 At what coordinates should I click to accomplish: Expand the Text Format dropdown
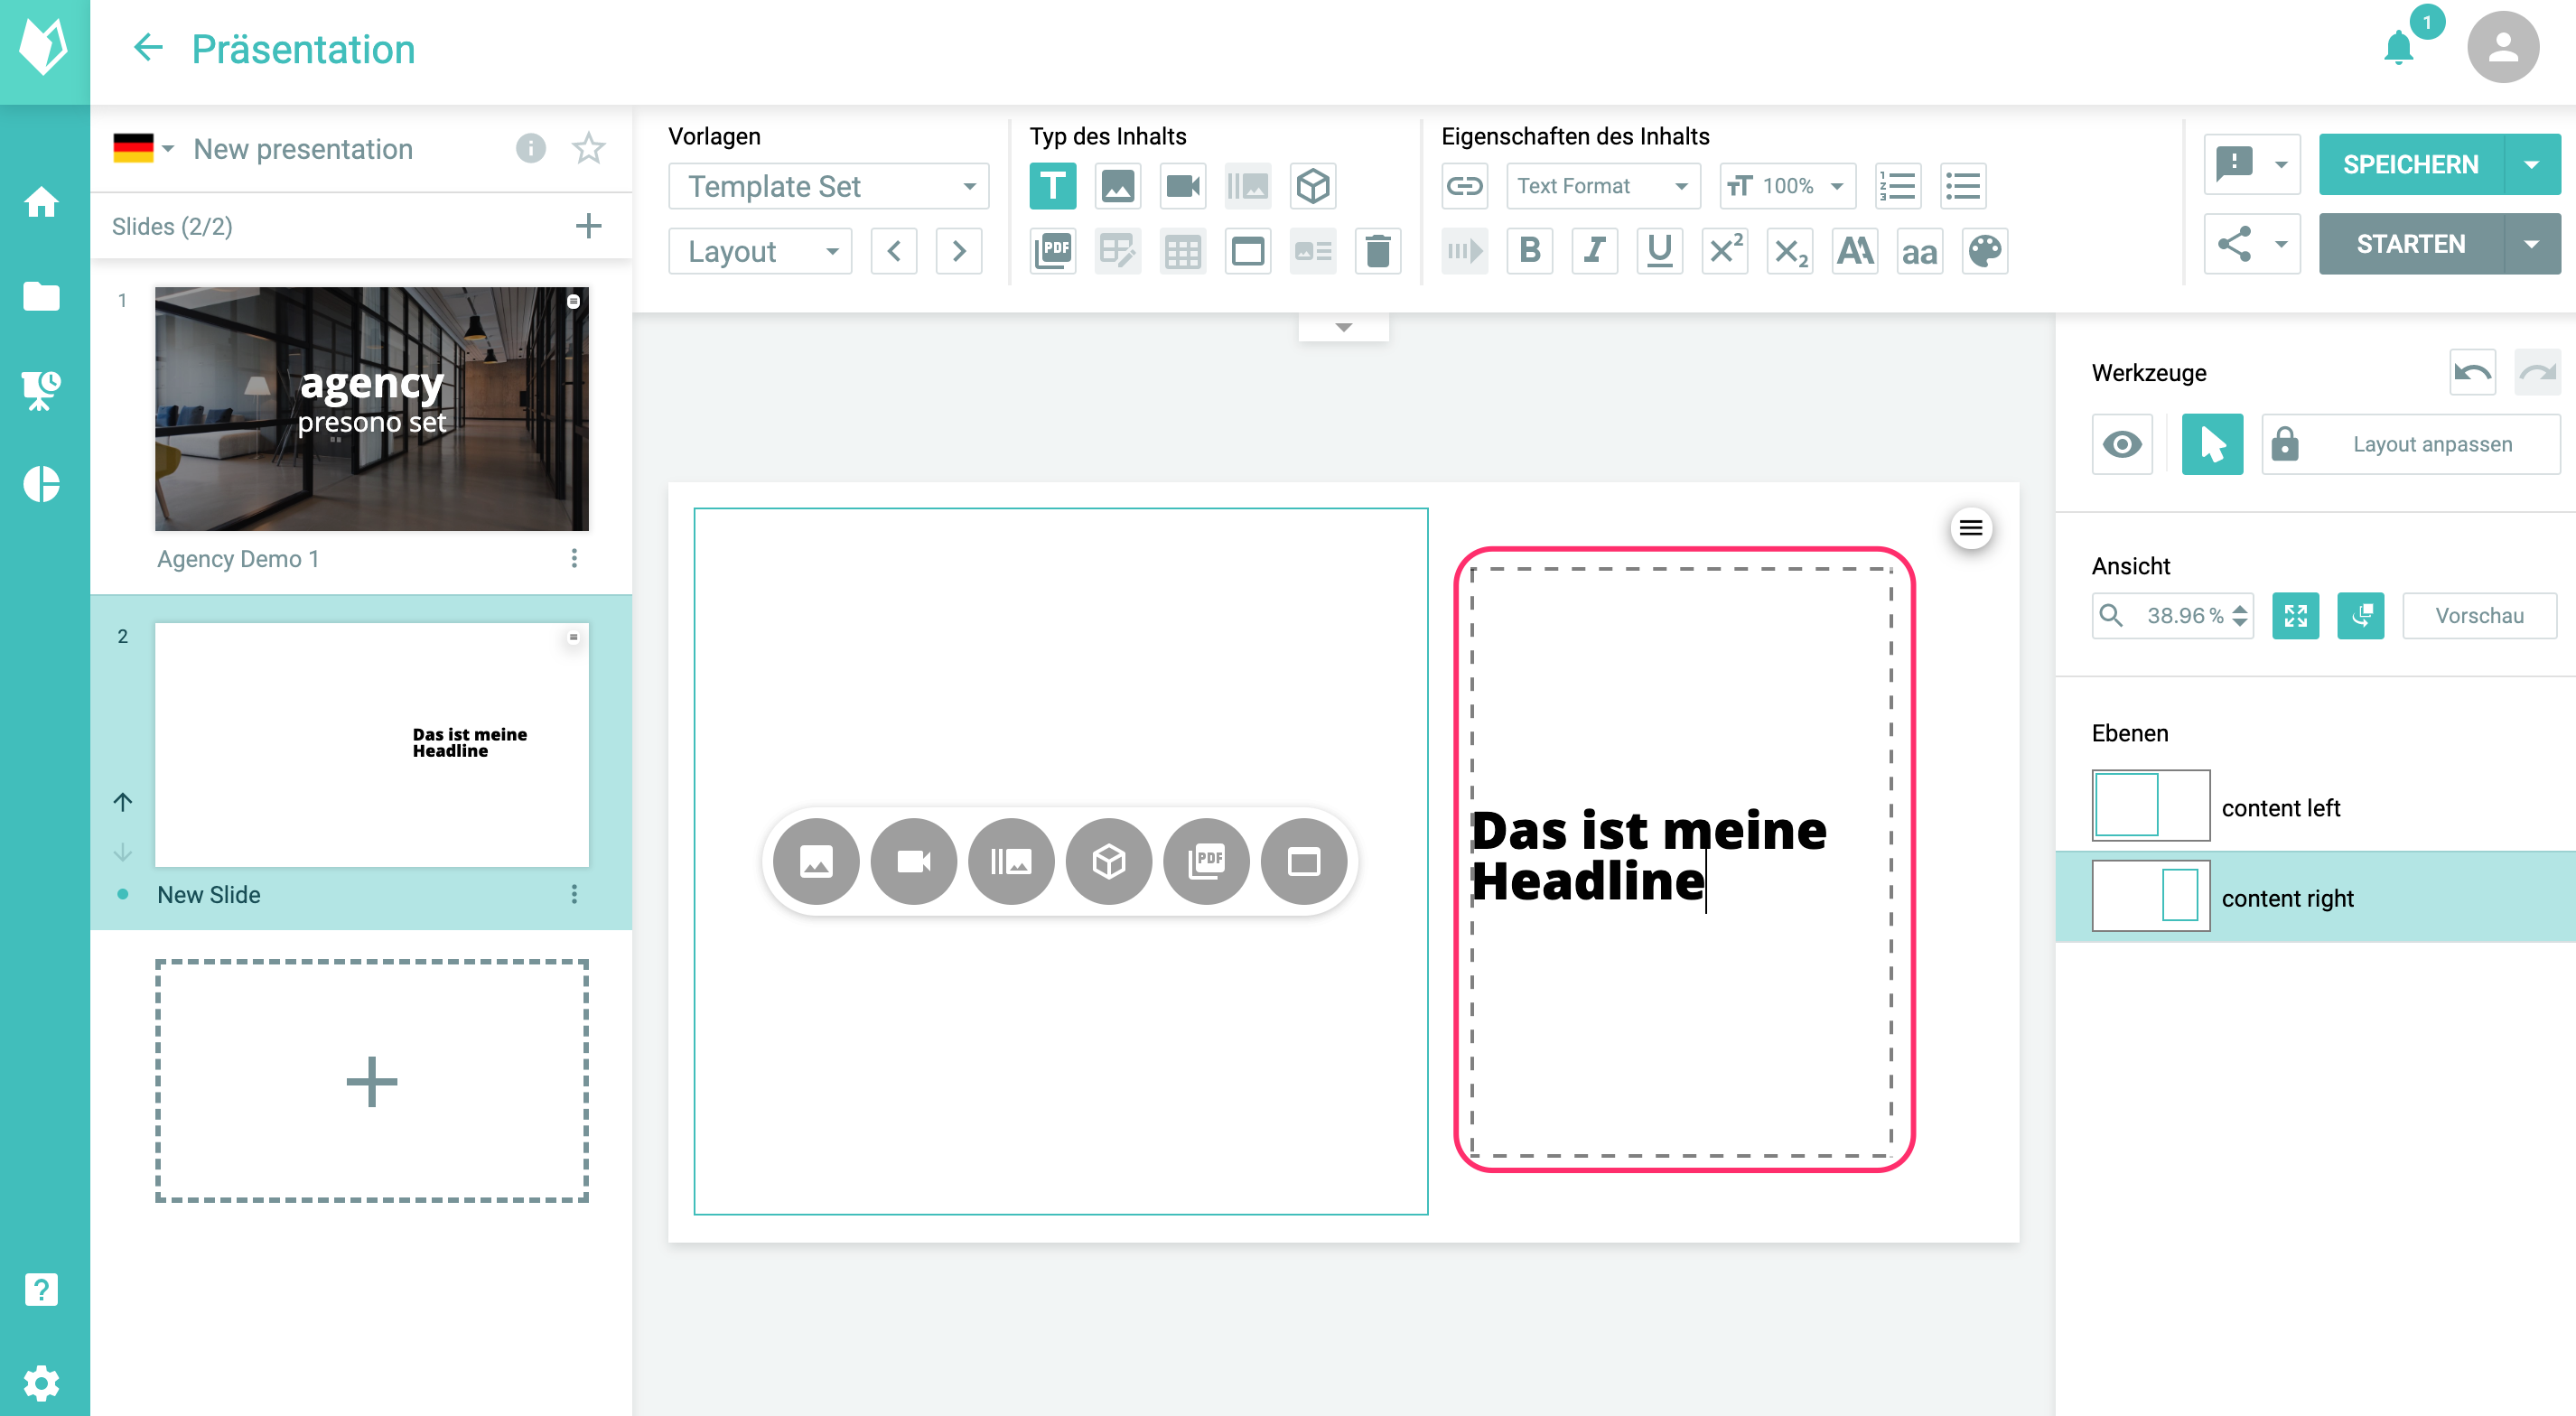1602,186
